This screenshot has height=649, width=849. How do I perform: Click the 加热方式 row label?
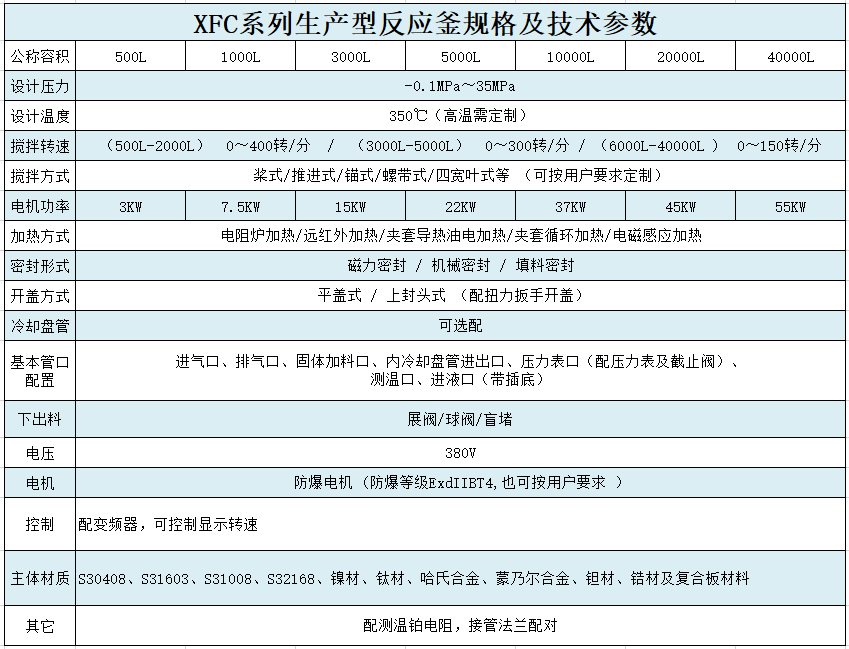tap(40, 237)
